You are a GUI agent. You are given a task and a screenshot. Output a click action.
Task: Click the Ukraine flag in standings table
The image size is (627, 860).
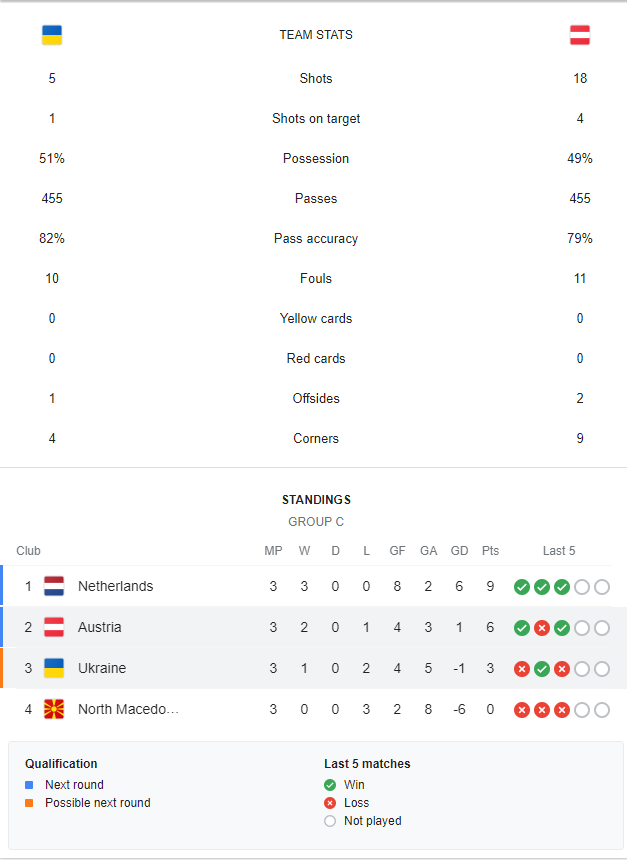54,668
